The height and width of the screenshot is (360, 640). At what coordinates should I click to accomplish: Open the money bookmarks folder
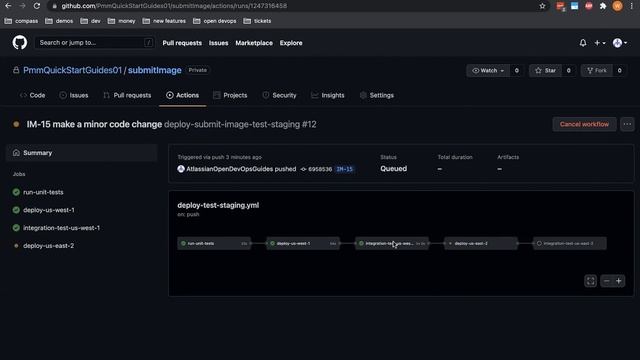pos(122,21)
